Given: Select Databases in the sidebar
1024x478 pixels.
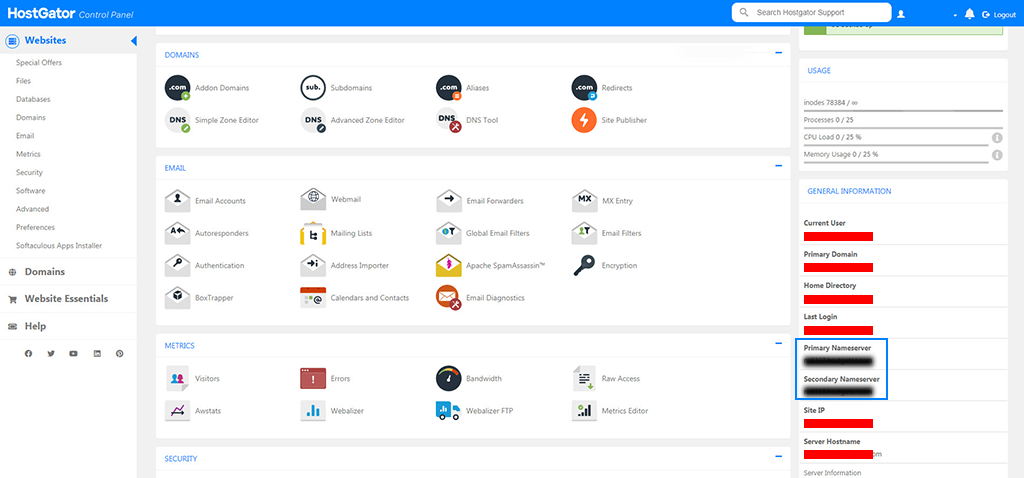Looking at the screenshot, I should coord(33,99).
